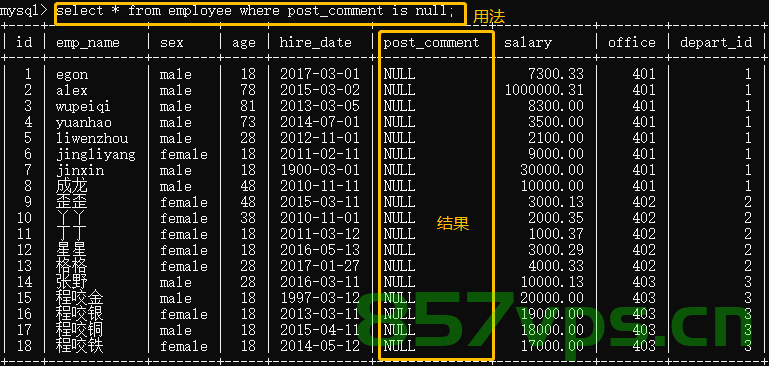Click the salary value '10000.13'

click(x=552, y=282)
